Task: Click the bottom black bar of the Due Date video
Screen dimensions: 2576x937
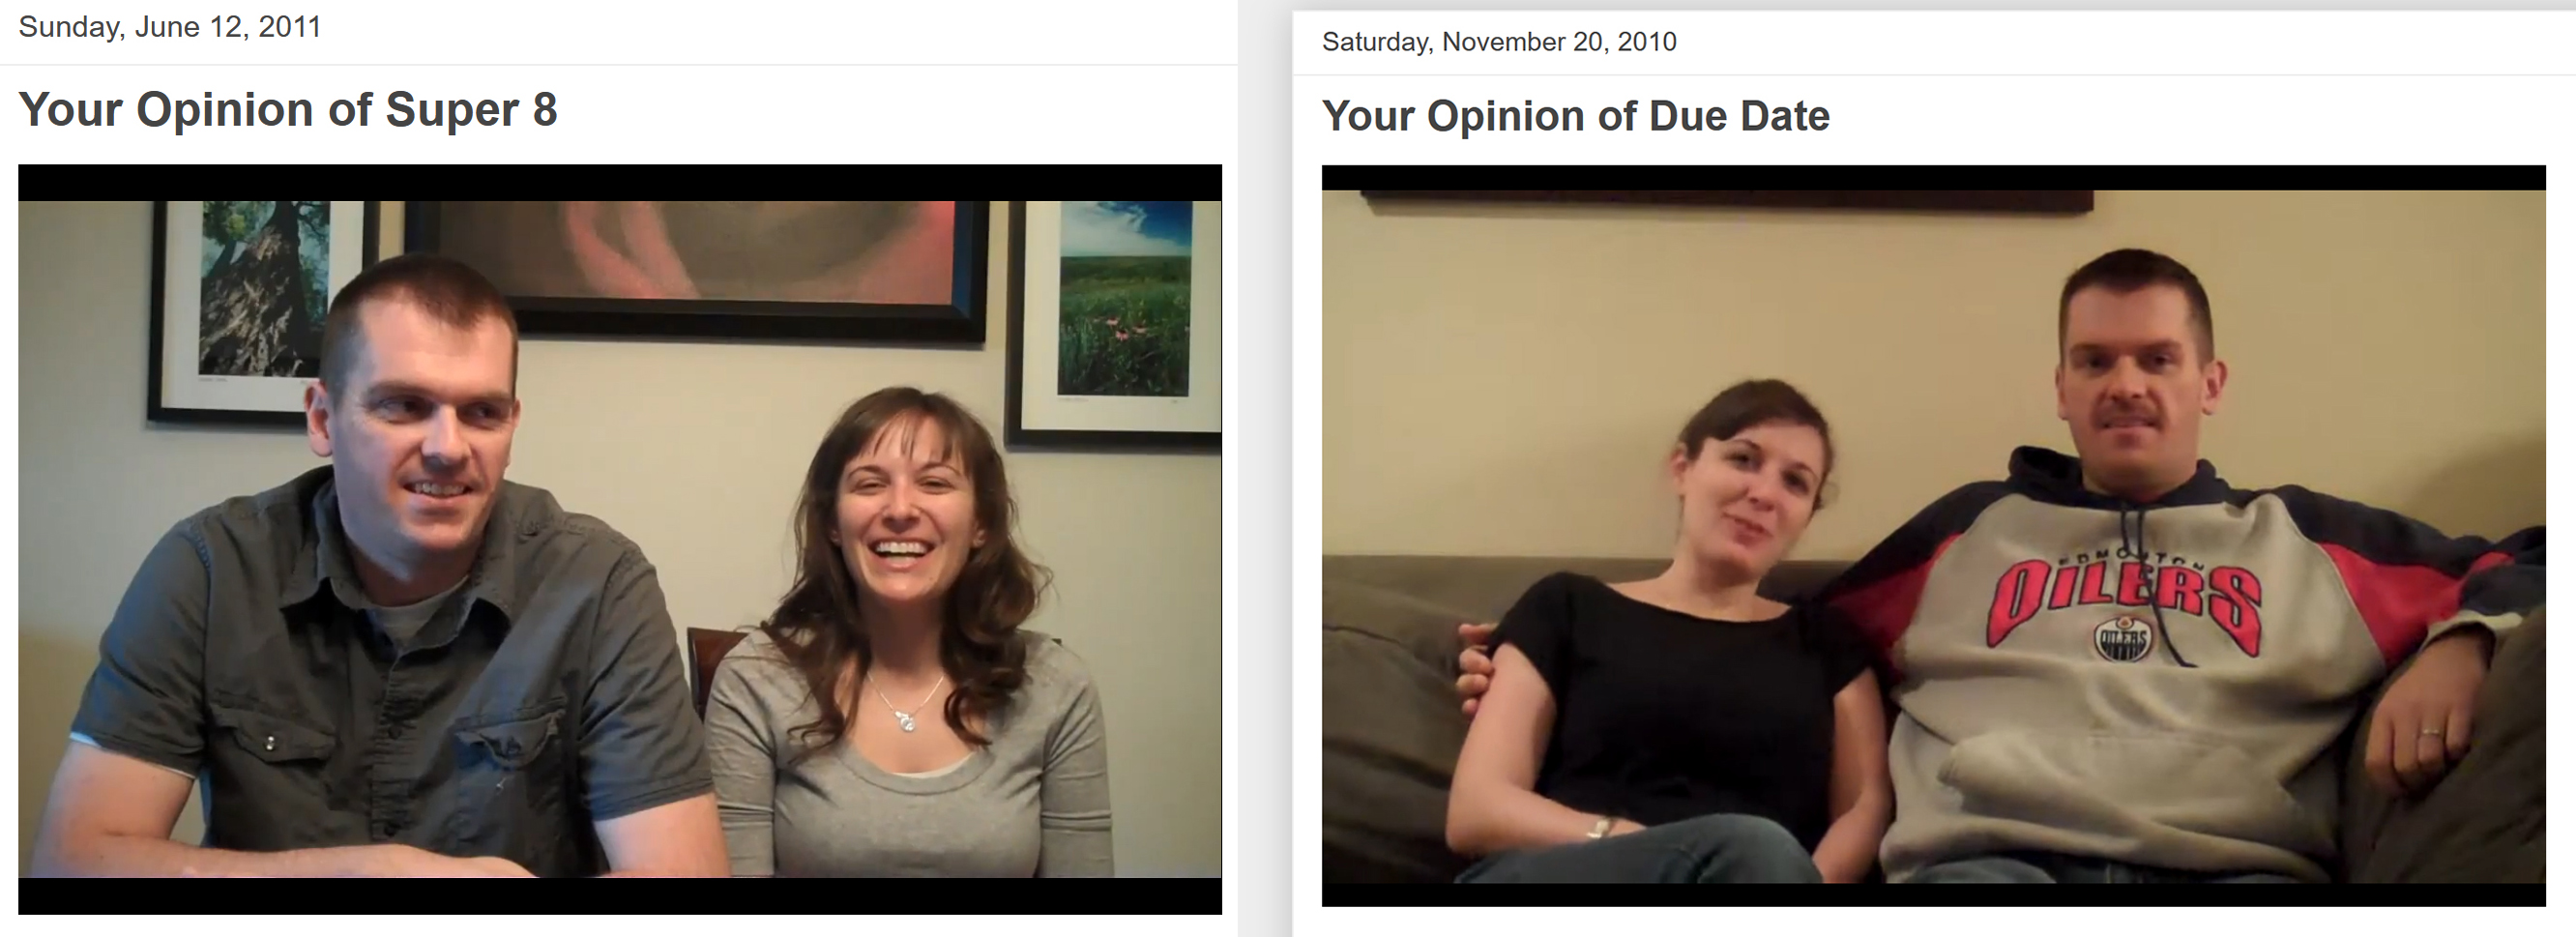Action: 1933,895
